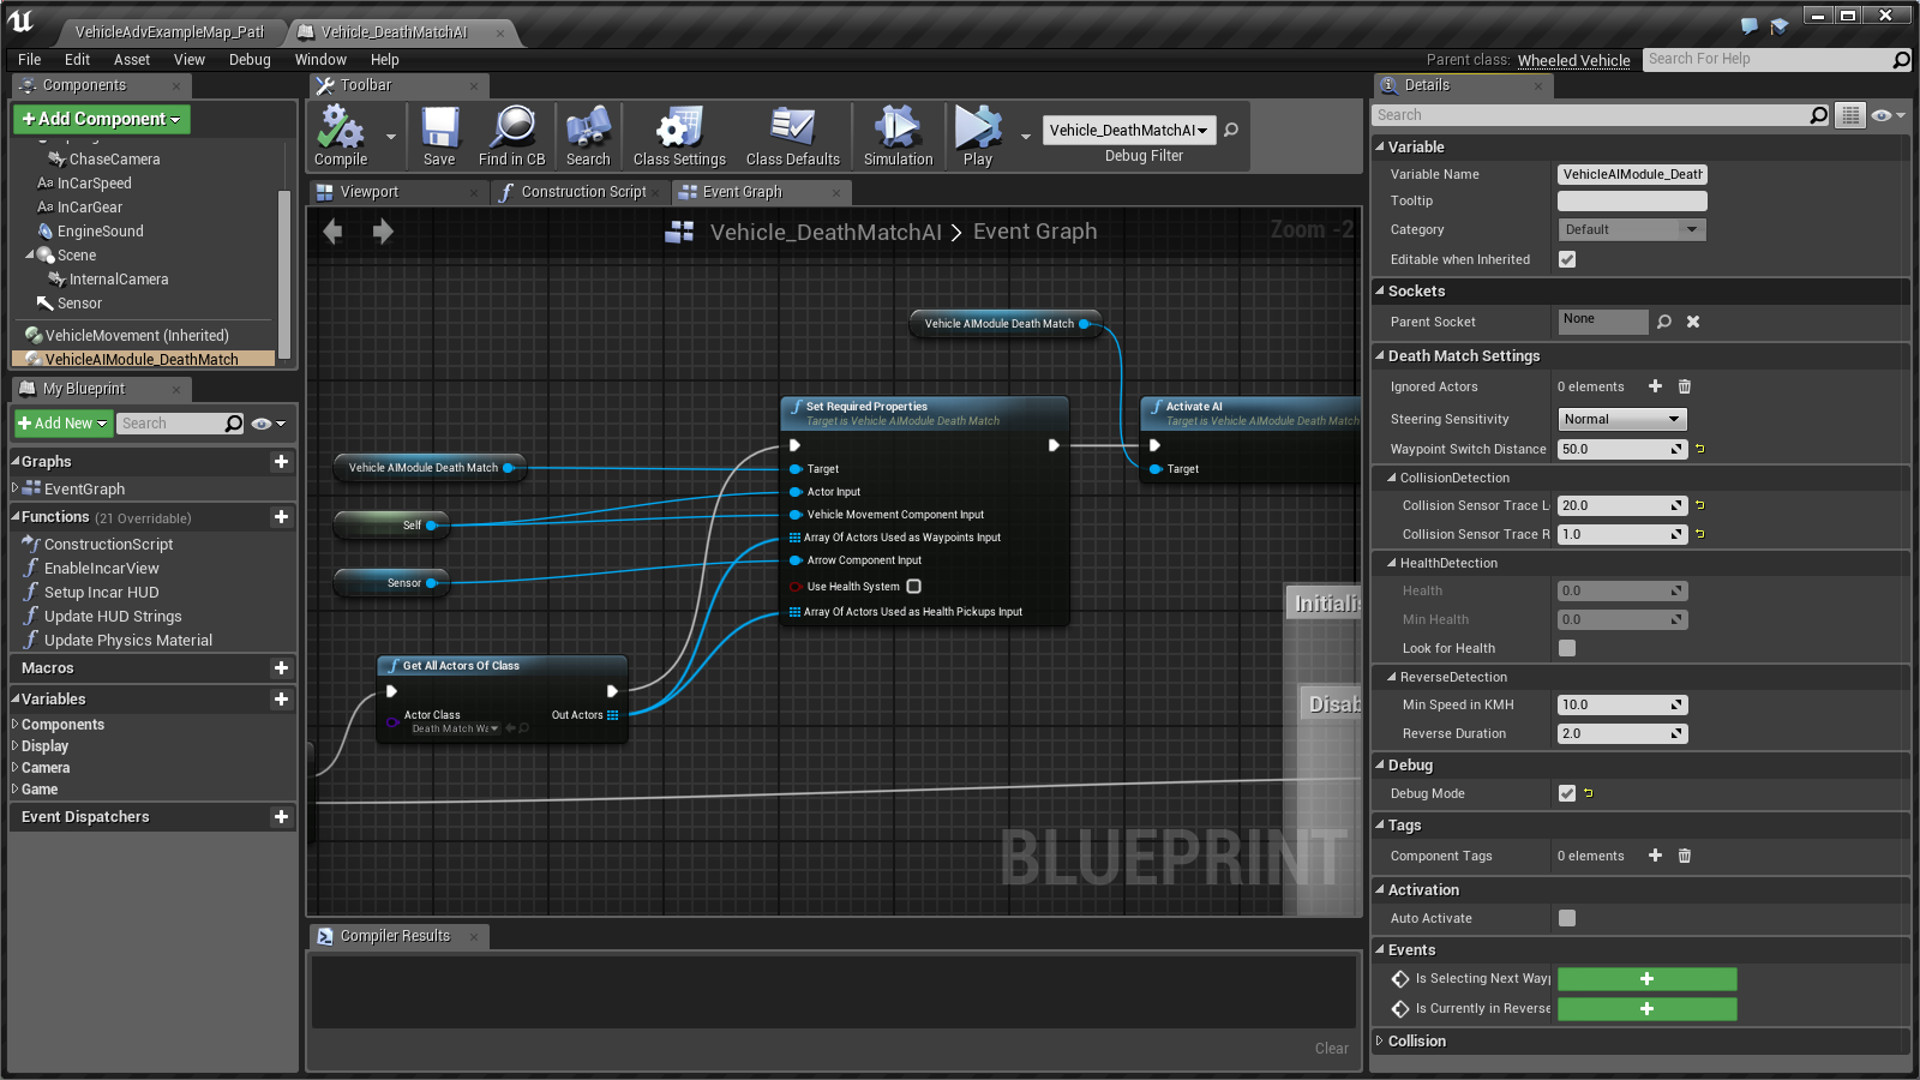This screenshot has height=1080, width=1920.
Task: Open the Category dropdown in Details
Action: point(1631,229)
